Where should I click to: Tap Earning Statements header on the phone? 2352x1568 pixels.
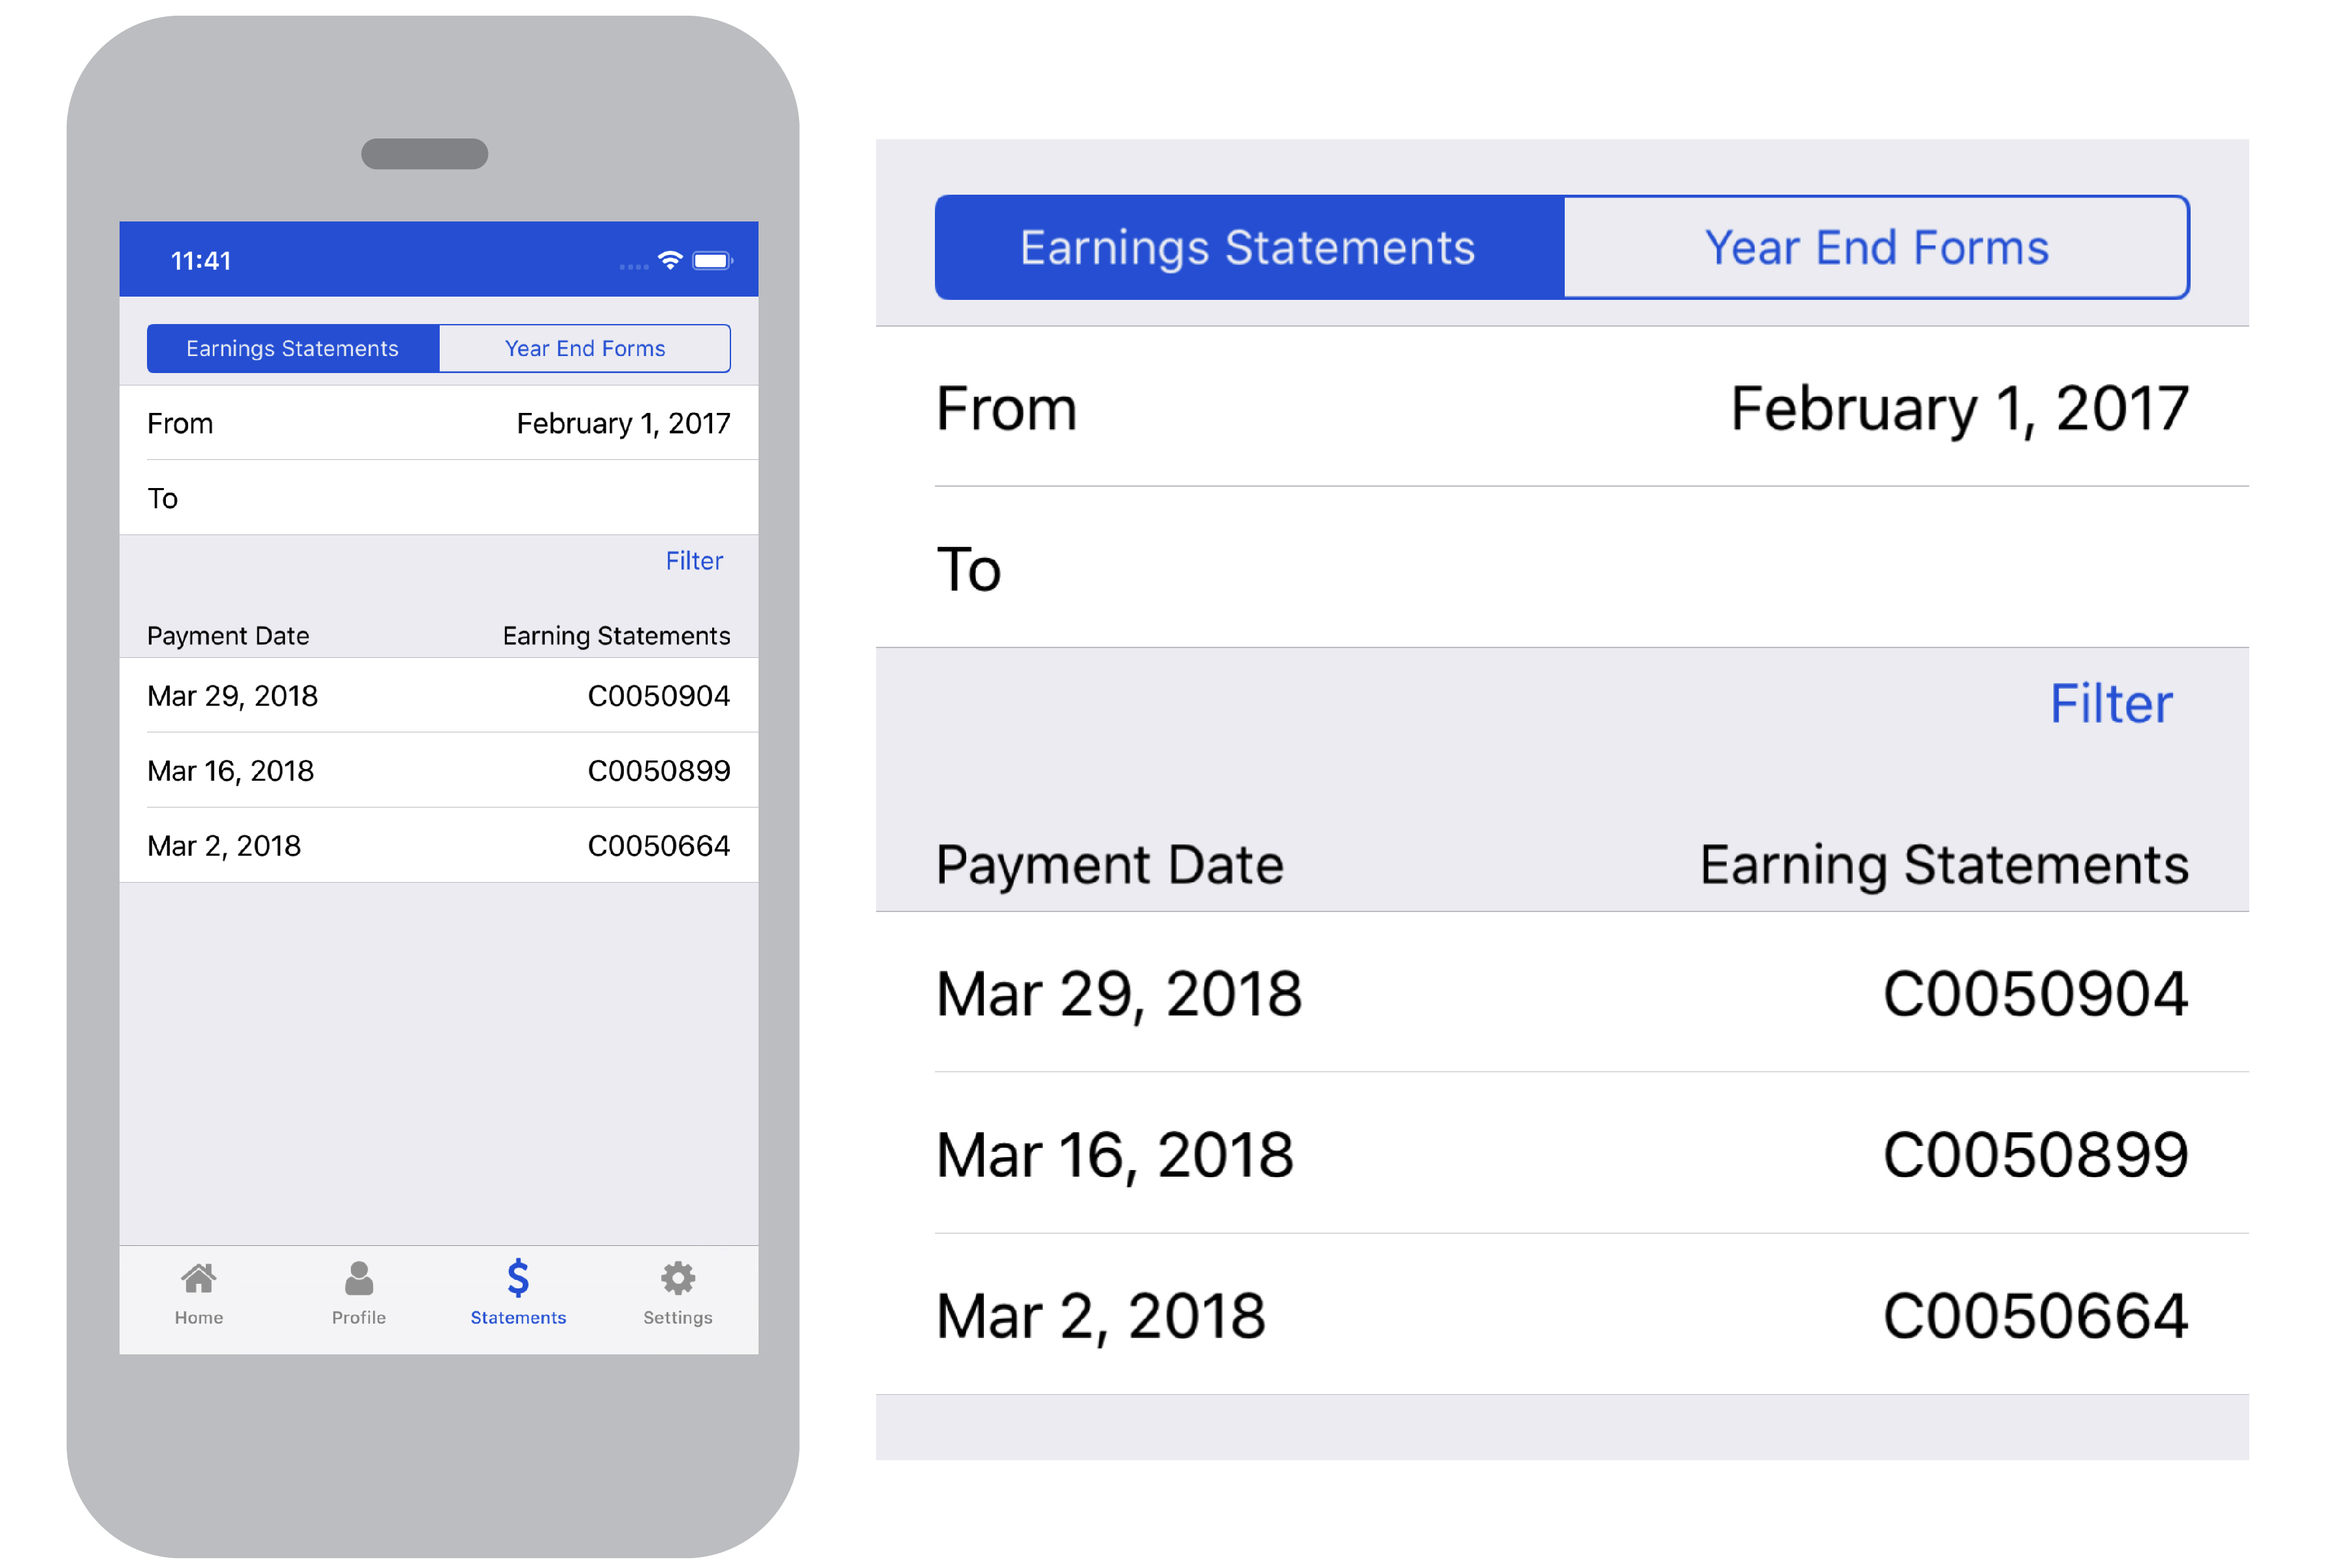click(x=616, y=636)
